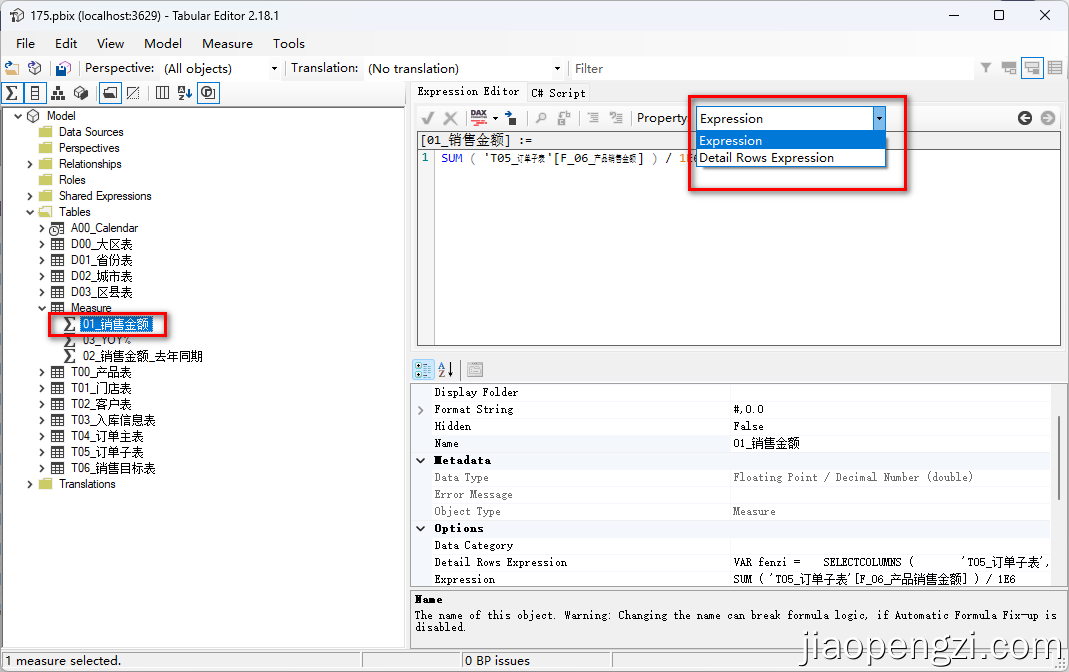Click the open model from database icon

[34, 68]
